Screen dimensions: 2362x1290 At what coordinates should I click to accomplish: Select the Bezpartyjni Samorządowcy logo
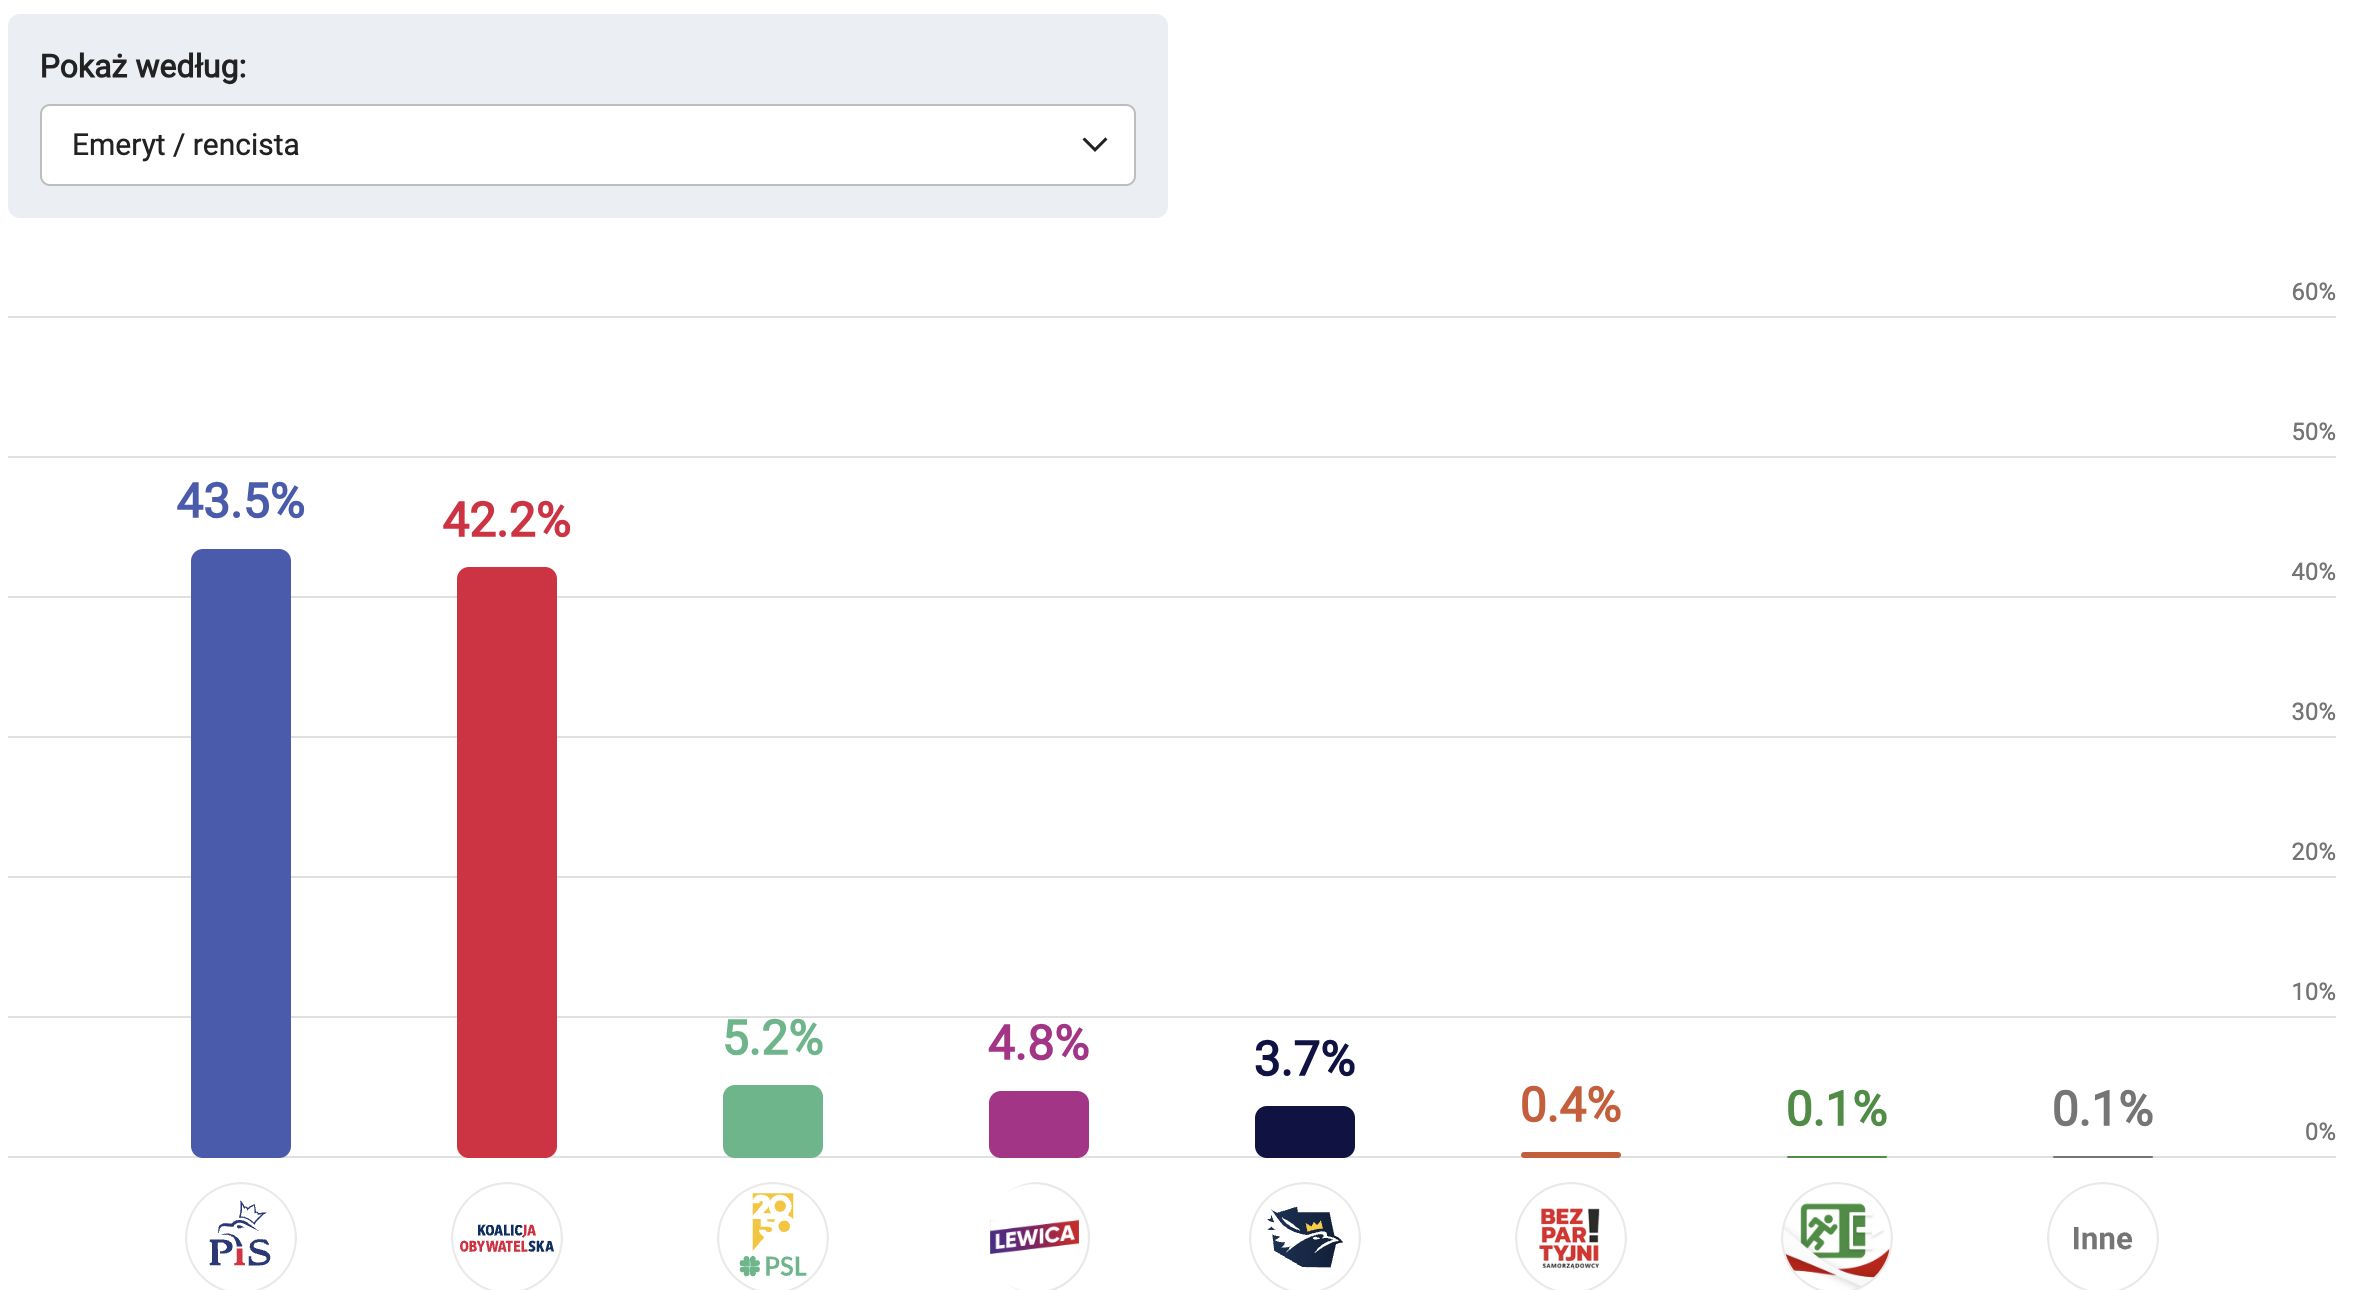tap(1570, 1238)
